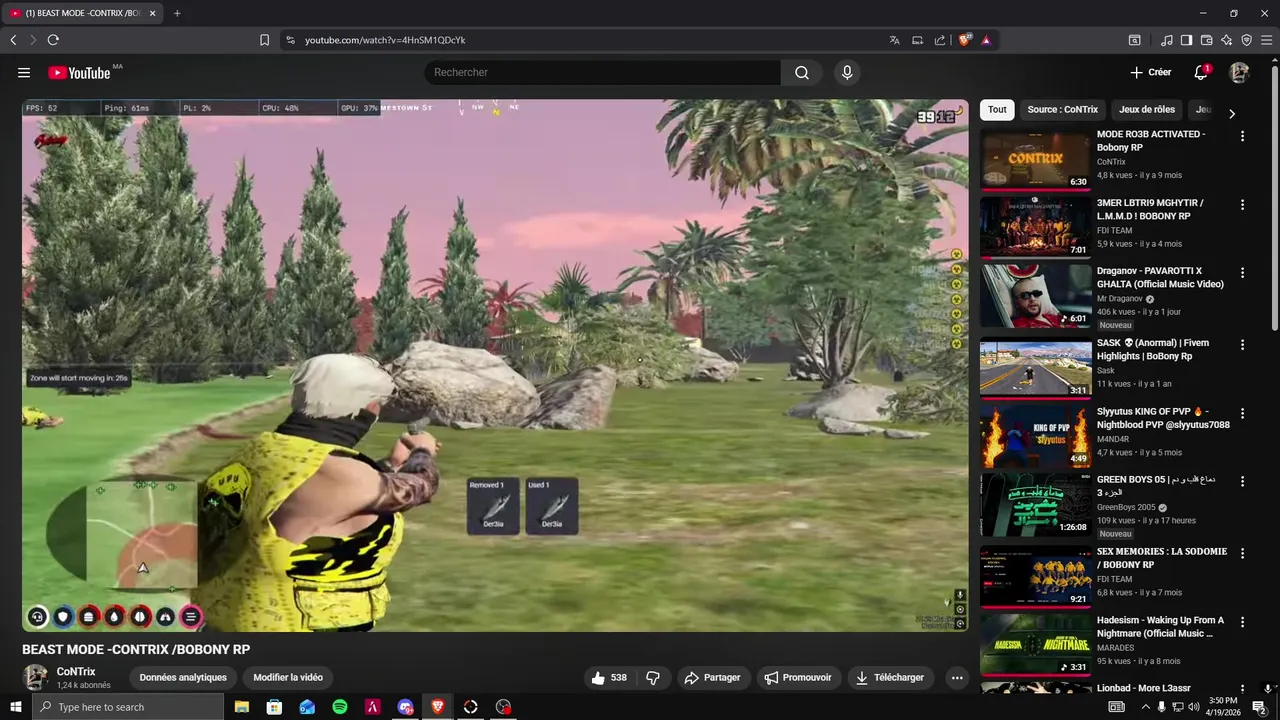Open Brave VPN shield icon

click(1246, 40)
